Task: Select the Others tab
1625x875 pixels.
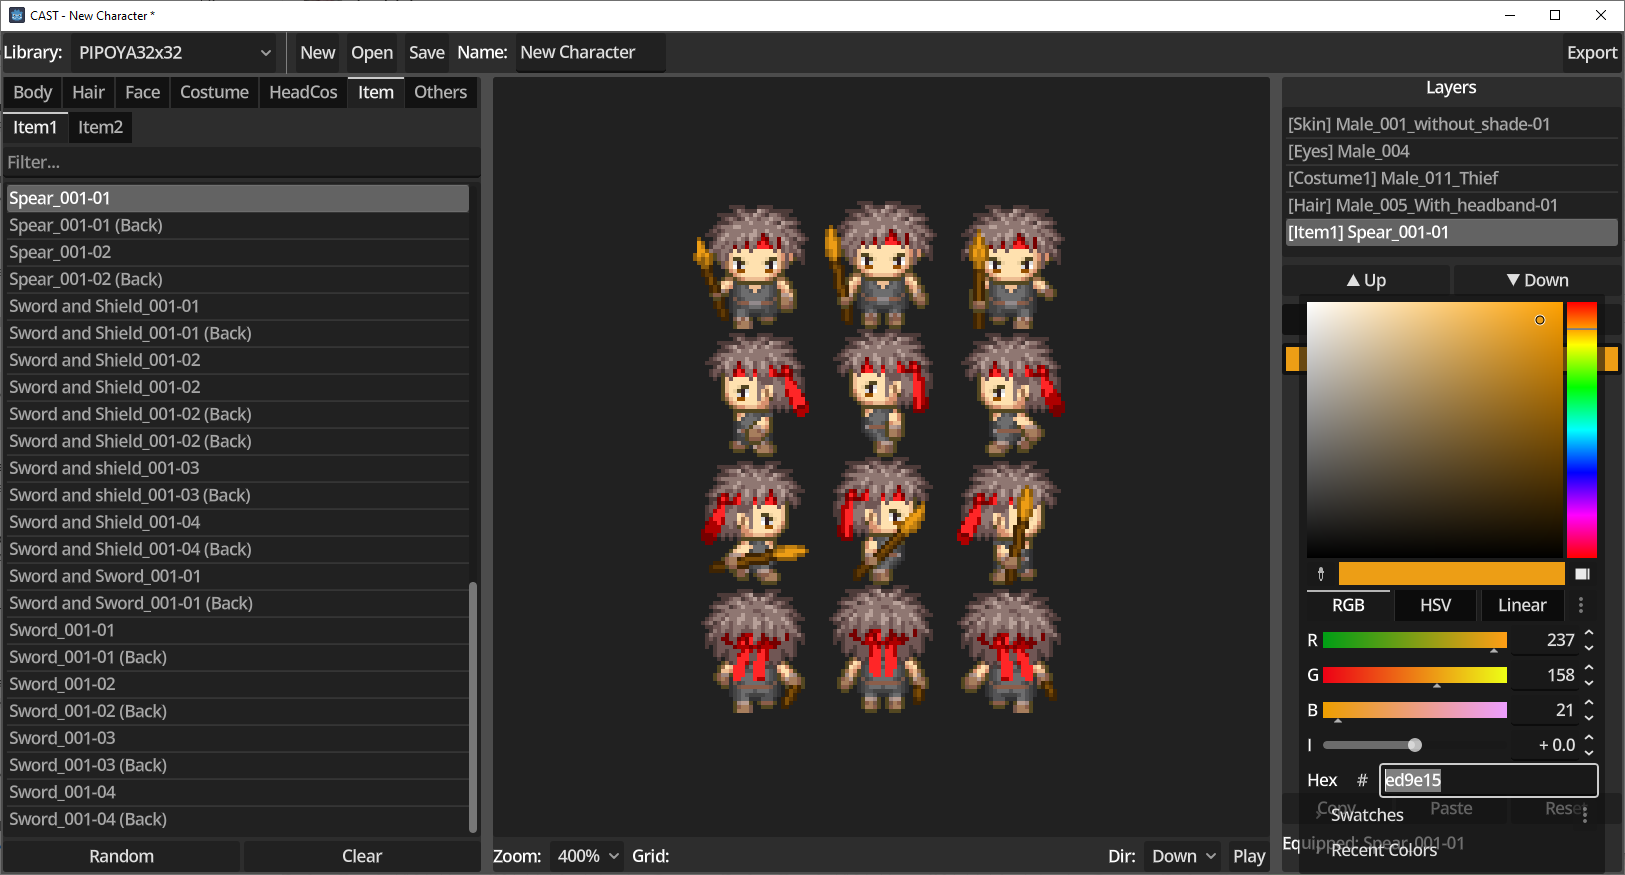Action: (x=440, y=92)
